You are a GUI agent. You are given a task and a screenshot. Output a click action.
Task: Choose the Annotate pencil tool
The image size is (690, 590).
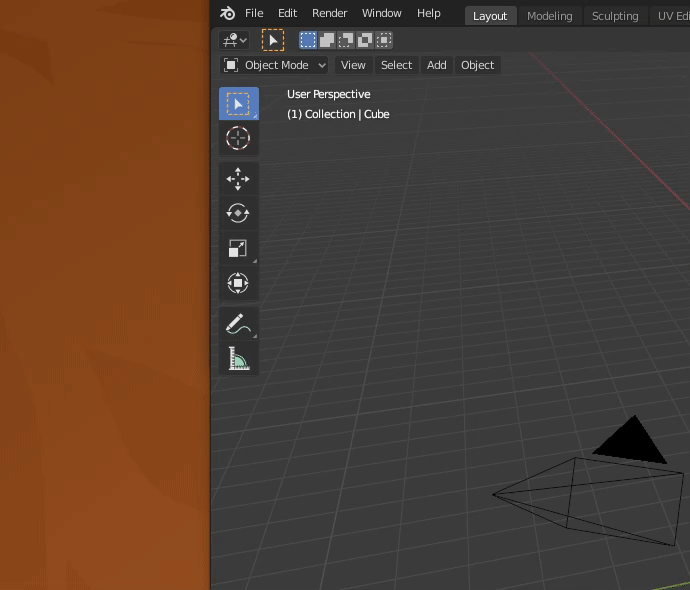[239, 324]
